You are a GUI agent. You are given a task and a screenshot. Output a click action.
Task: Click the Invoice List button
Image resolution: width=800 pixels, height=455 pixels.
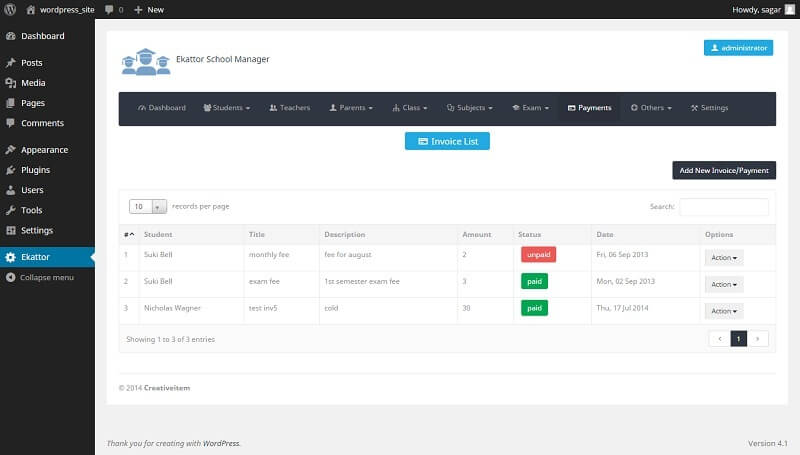(x=447, y=141)
